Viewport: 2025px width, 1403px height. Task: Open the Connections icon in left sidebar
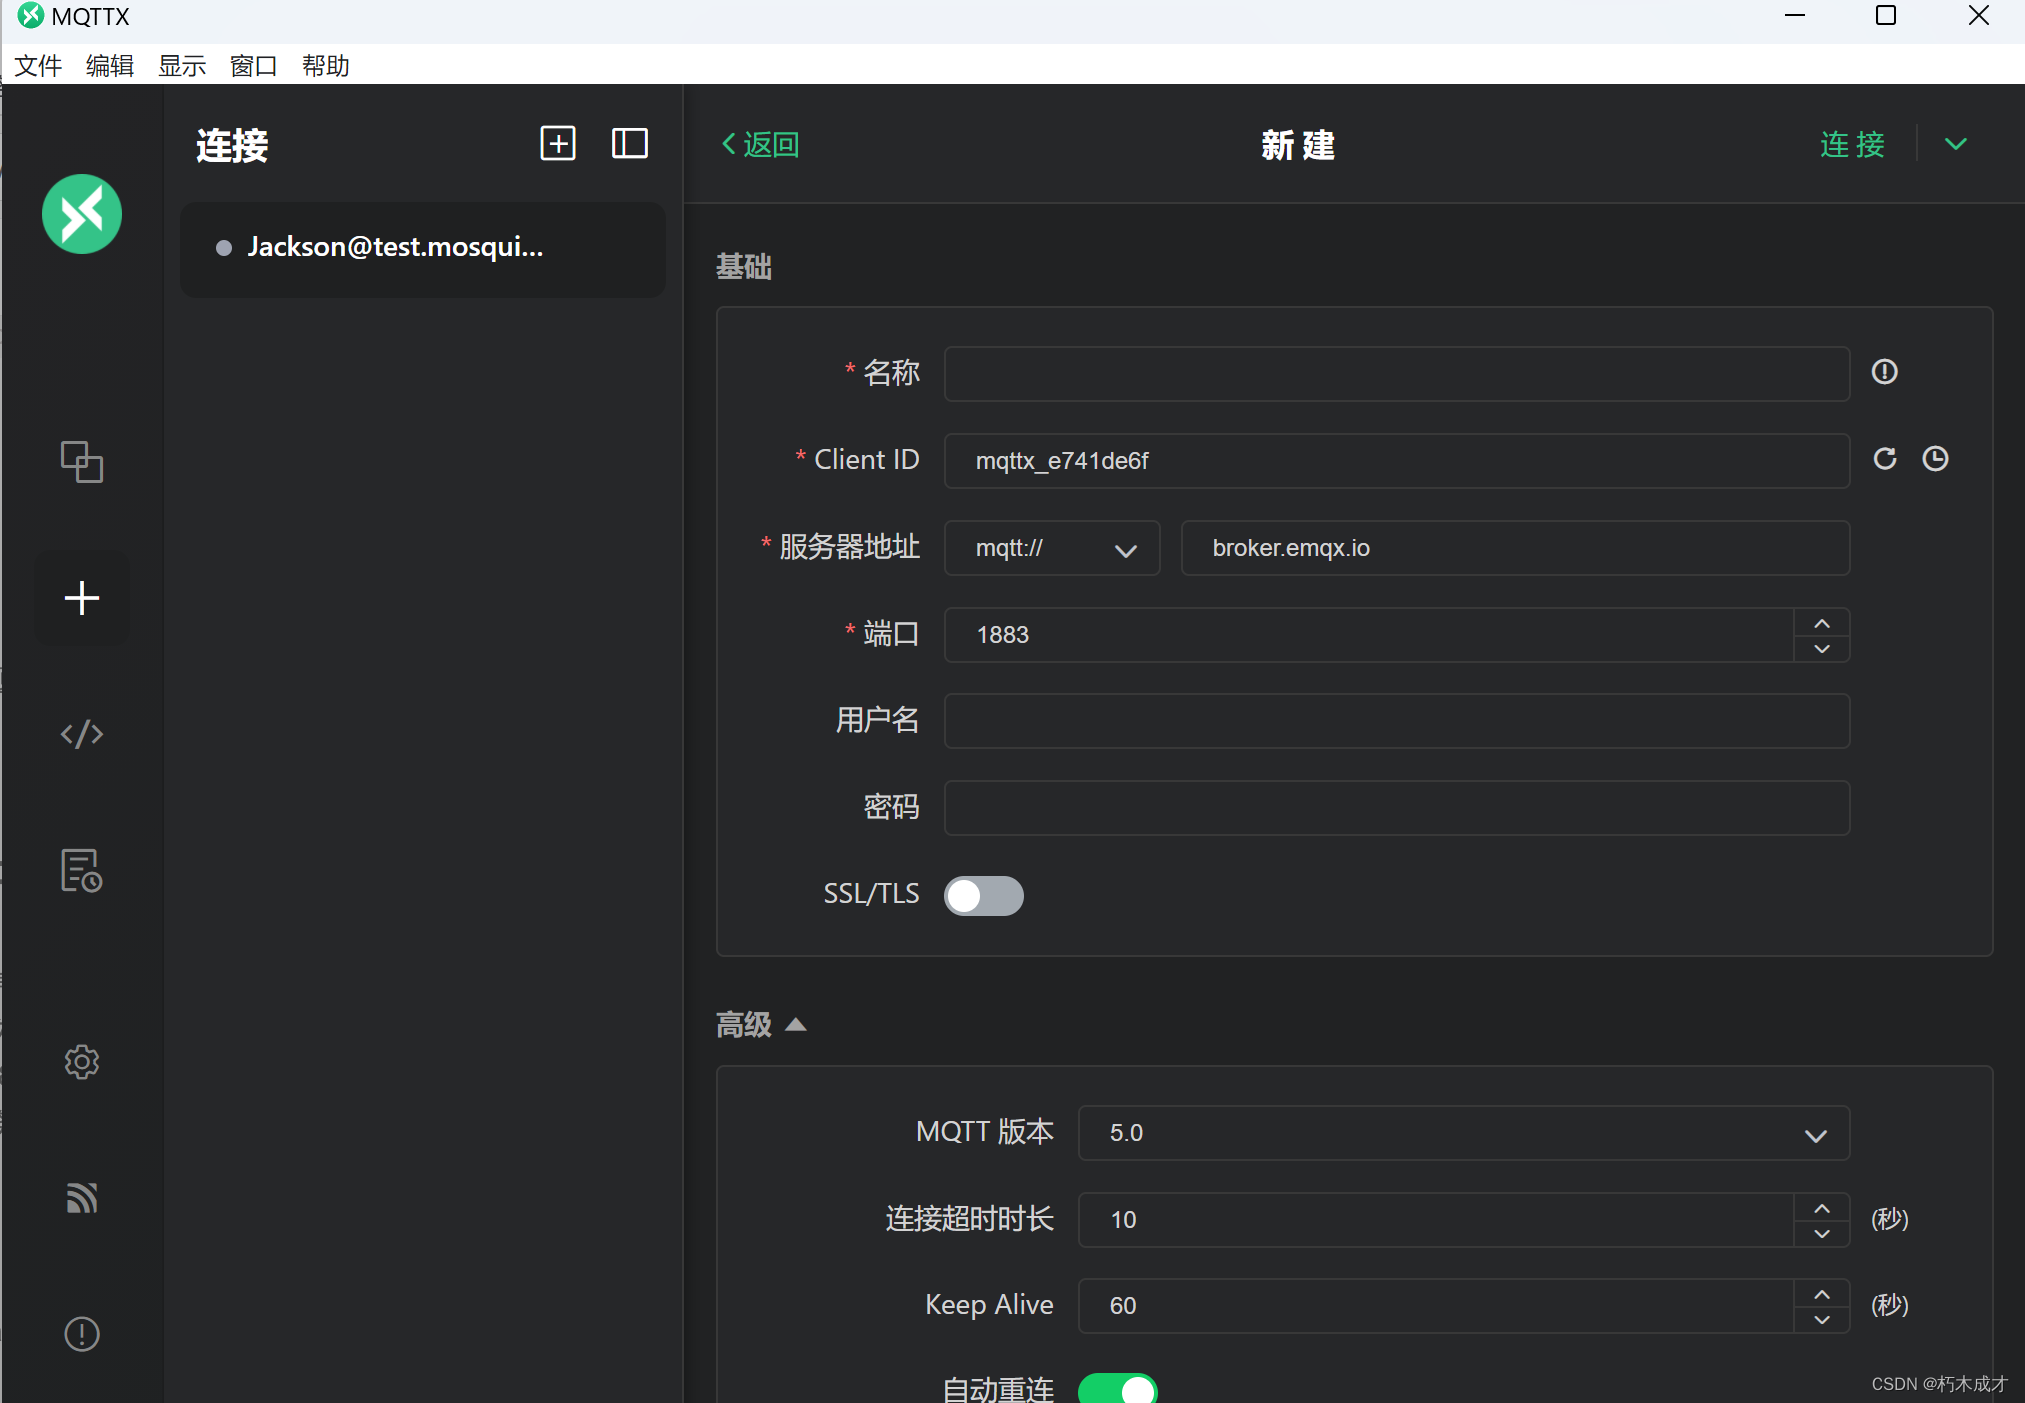[82, 462]
